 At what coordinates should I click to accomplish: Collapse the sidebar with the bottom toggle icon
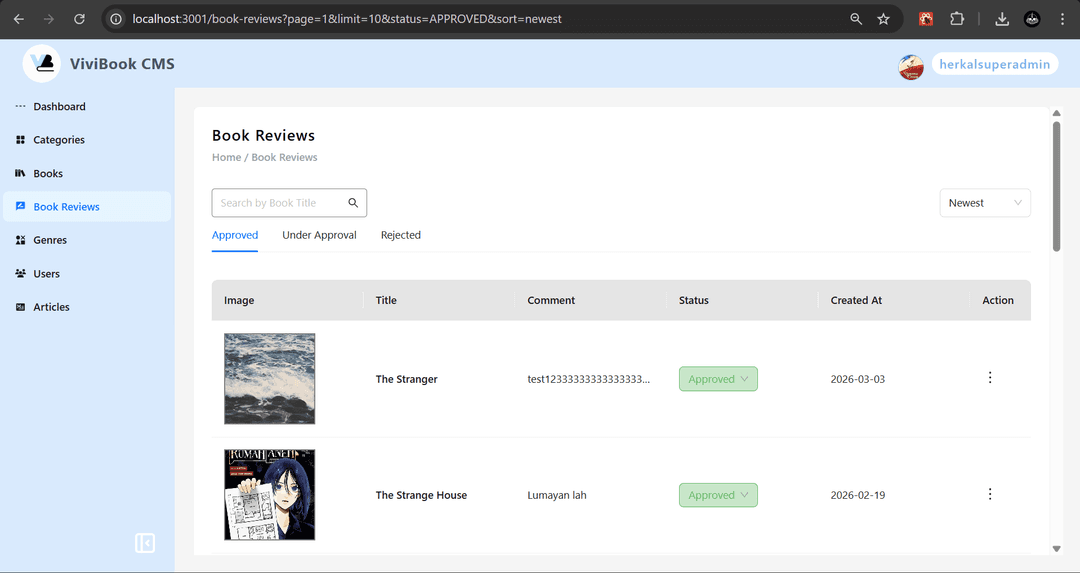[x=145, y=543]
